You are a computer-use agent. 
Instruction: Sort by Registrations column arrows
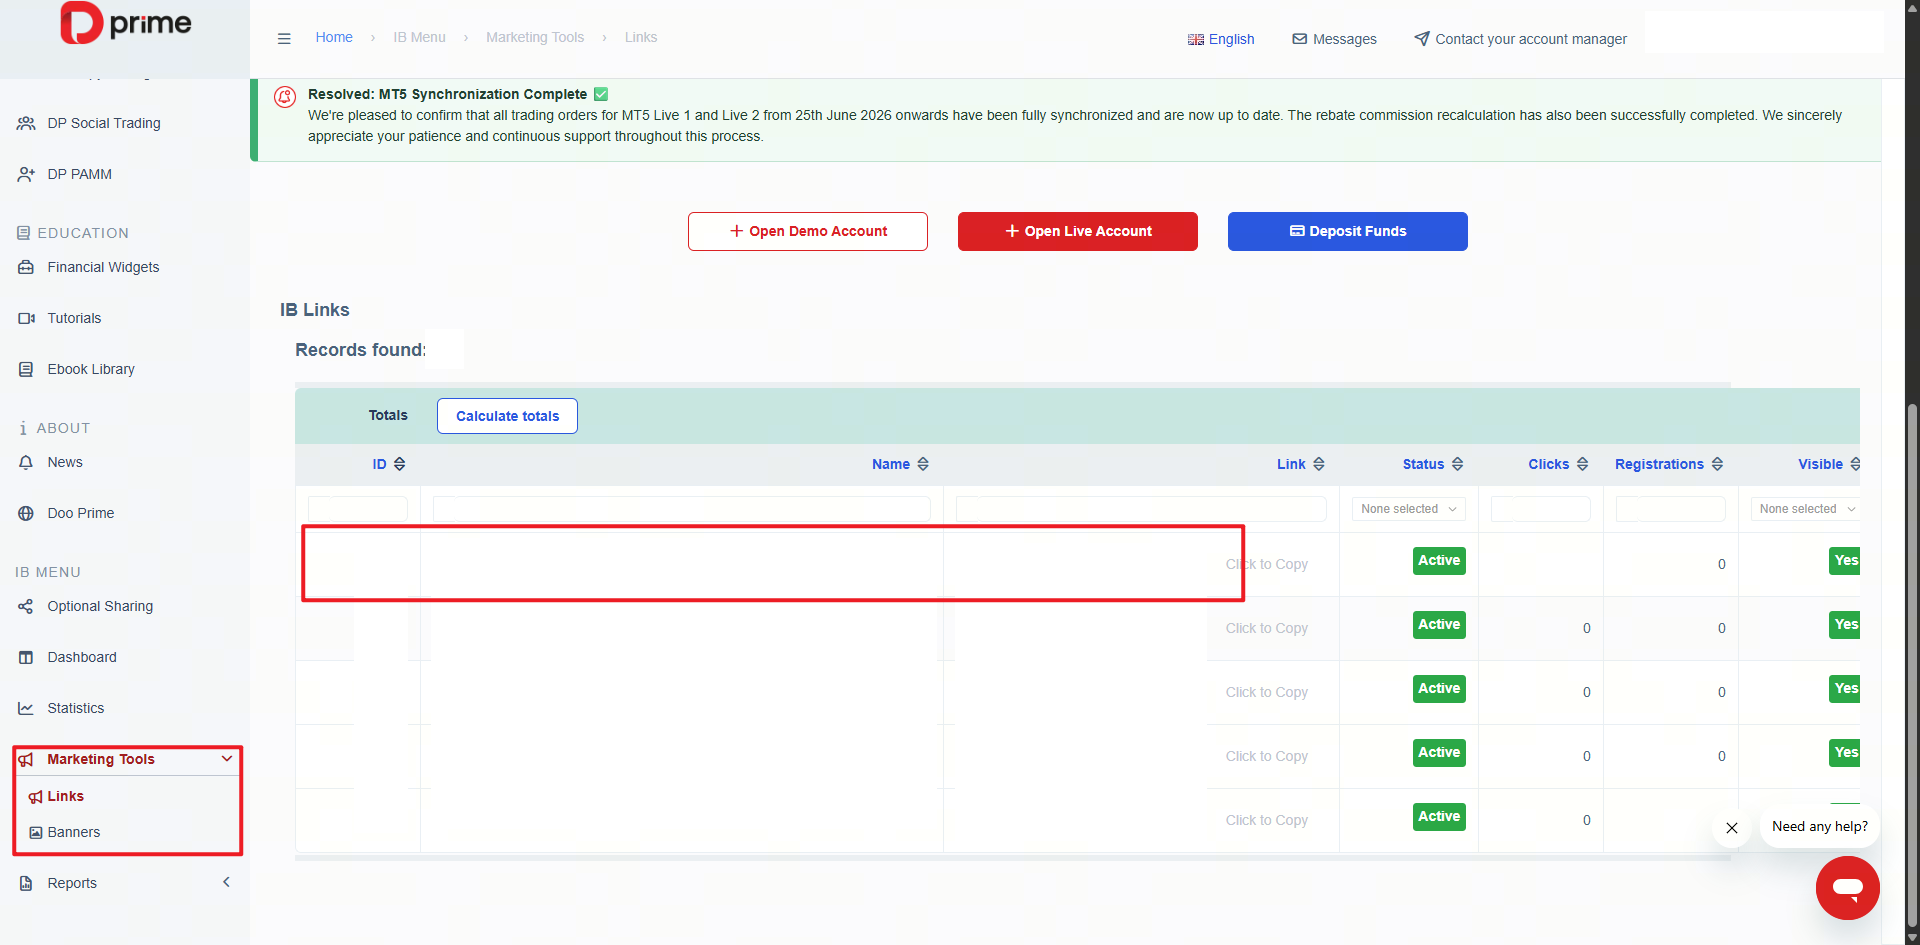coord(1717,464)
